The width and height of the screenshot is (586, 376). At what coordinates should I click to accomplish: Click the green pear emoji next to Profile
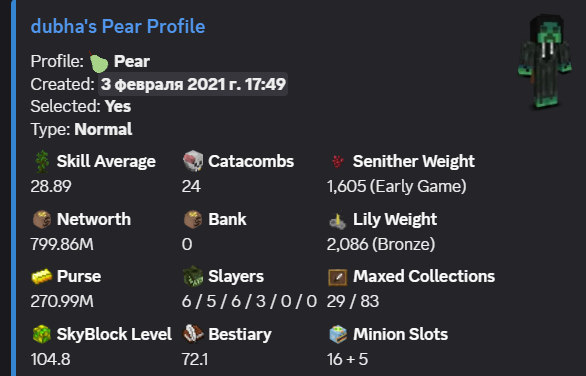pyautogui.click(x=99, y=62)
